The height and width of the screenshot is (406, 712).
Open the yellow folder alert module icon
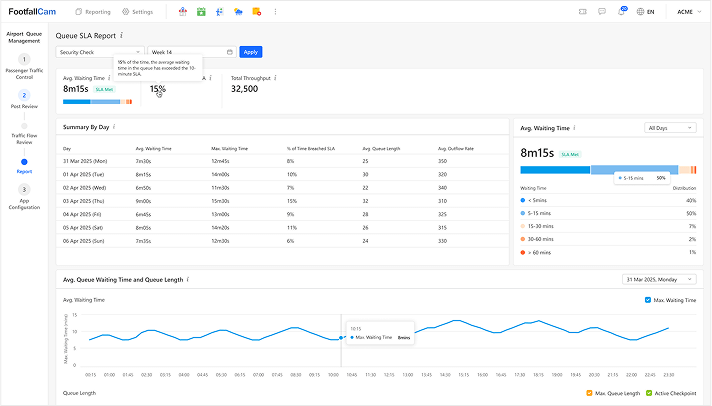(x=257, y=12)
